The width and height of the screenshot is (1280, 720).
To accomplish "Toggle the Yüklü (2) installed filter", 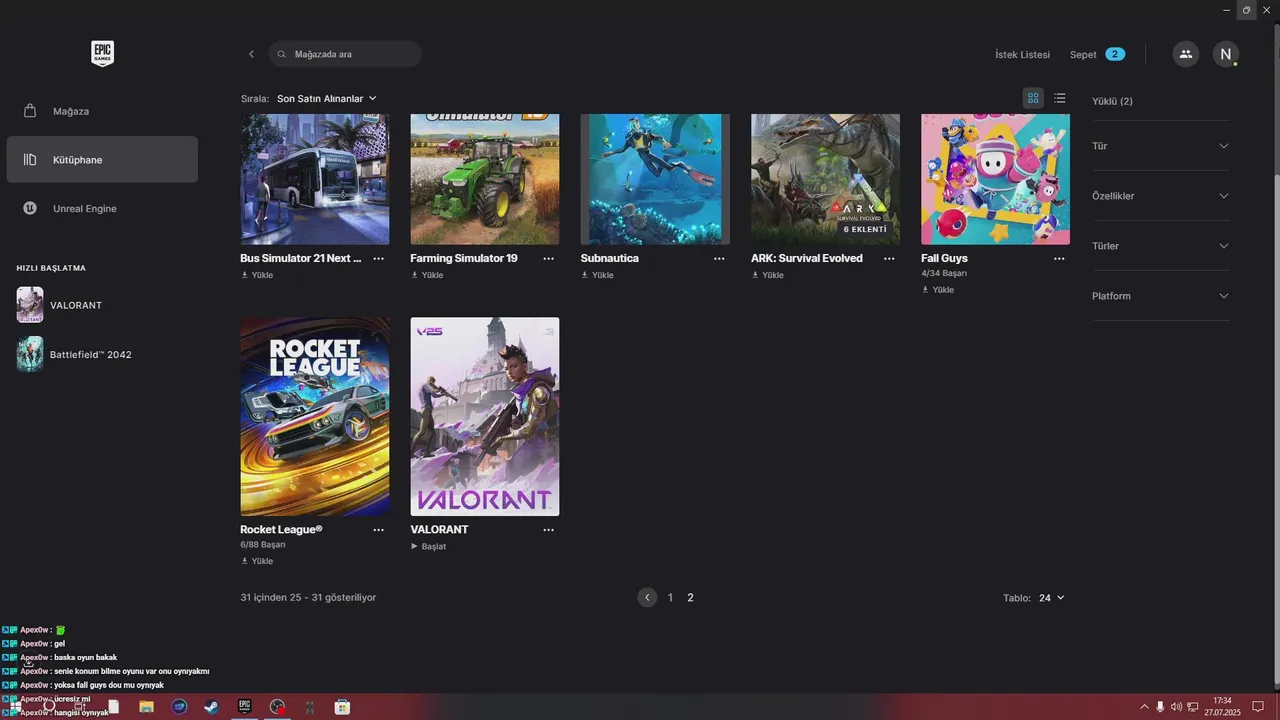I will click(x=1112, y=101).
